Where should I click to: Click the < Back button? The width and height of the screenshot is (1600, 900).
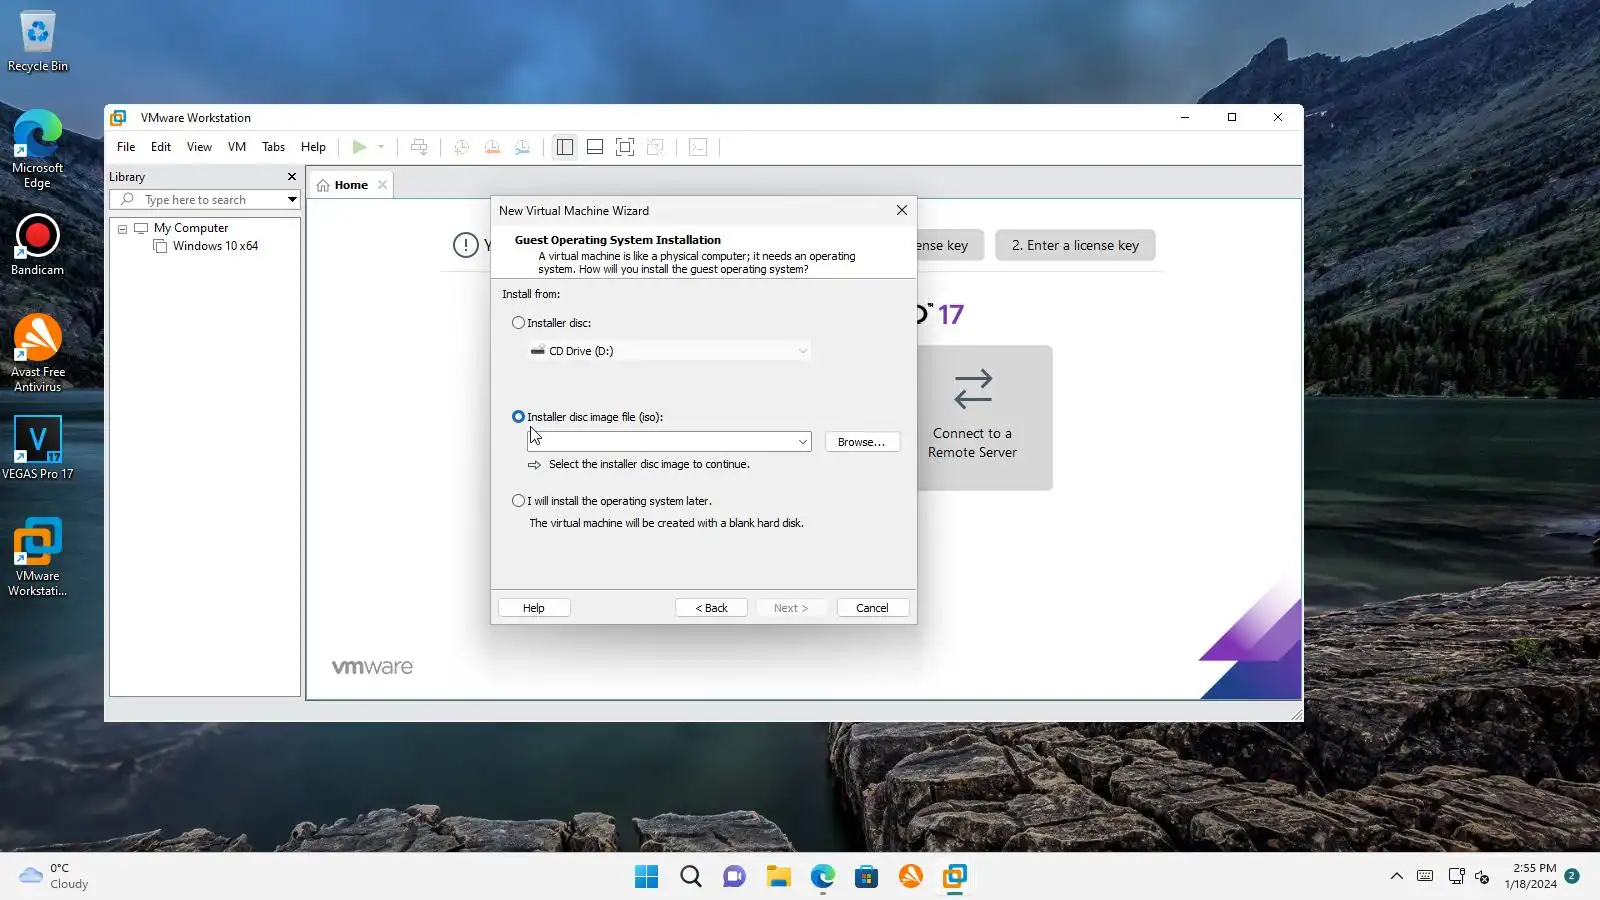tap(711, 608)
